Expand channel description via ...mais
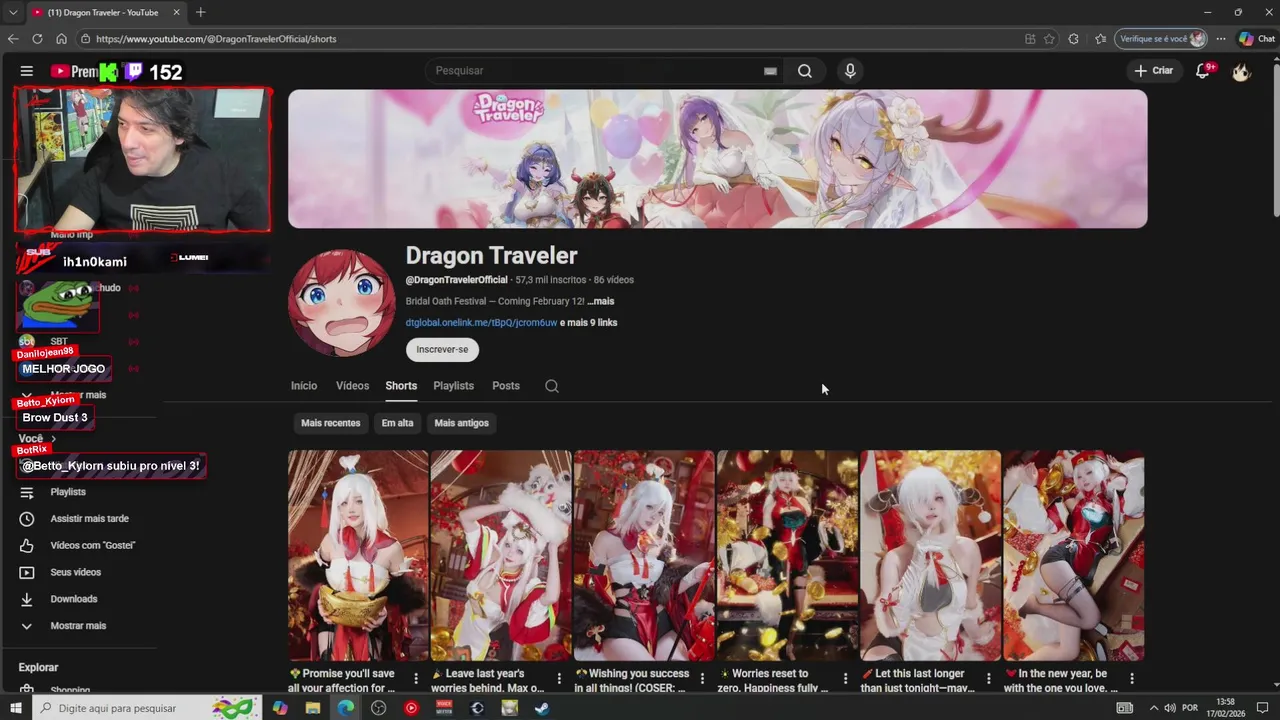1280x720 pixels. tap(600, 301)
